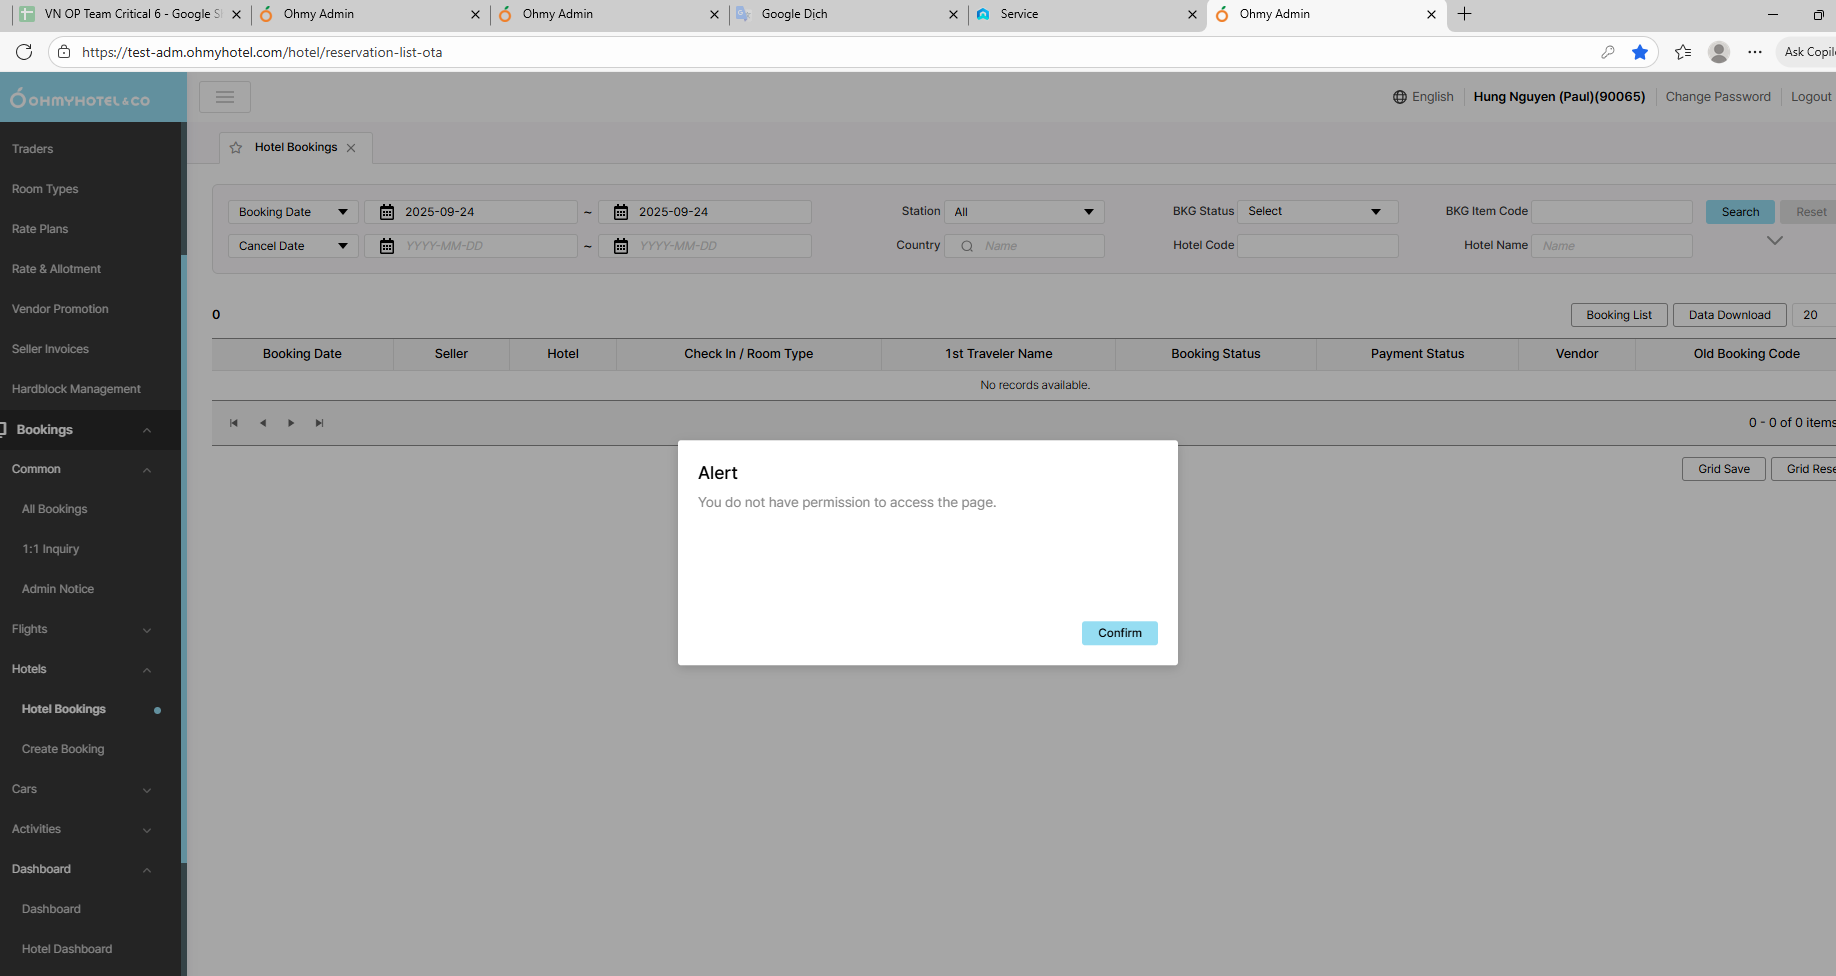
Task: Go to first page of results
Action: click(234, 423)
